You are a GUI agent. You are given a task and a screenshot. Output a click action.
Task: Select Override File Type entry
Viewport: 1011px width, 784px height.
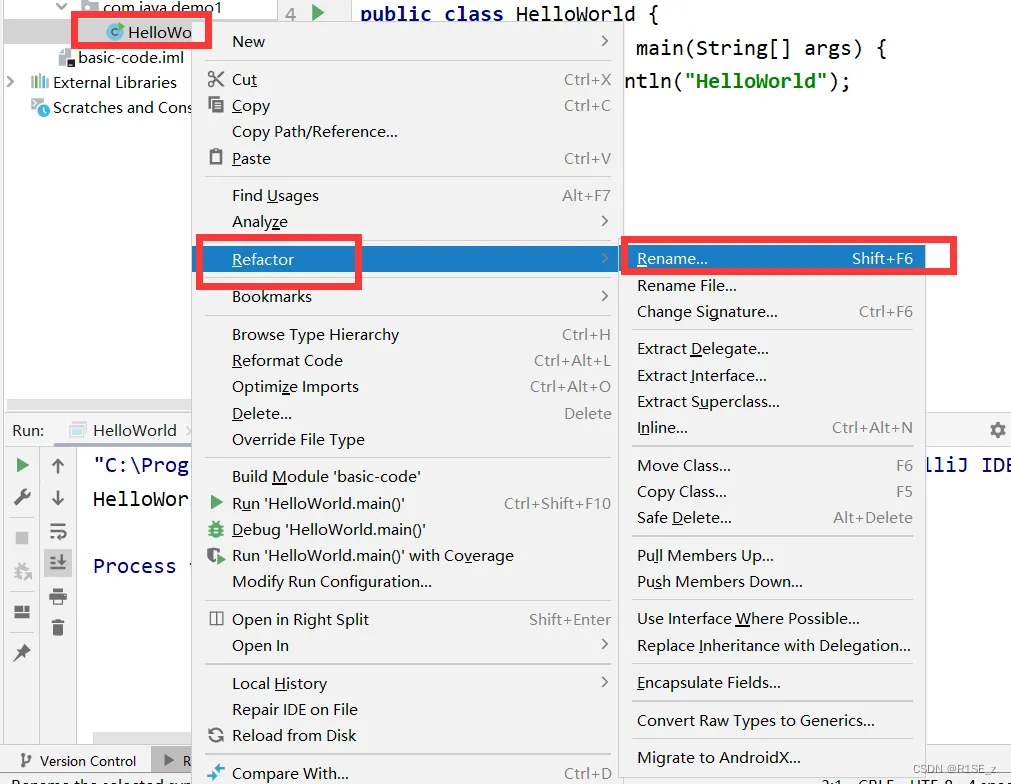point(407,439)
